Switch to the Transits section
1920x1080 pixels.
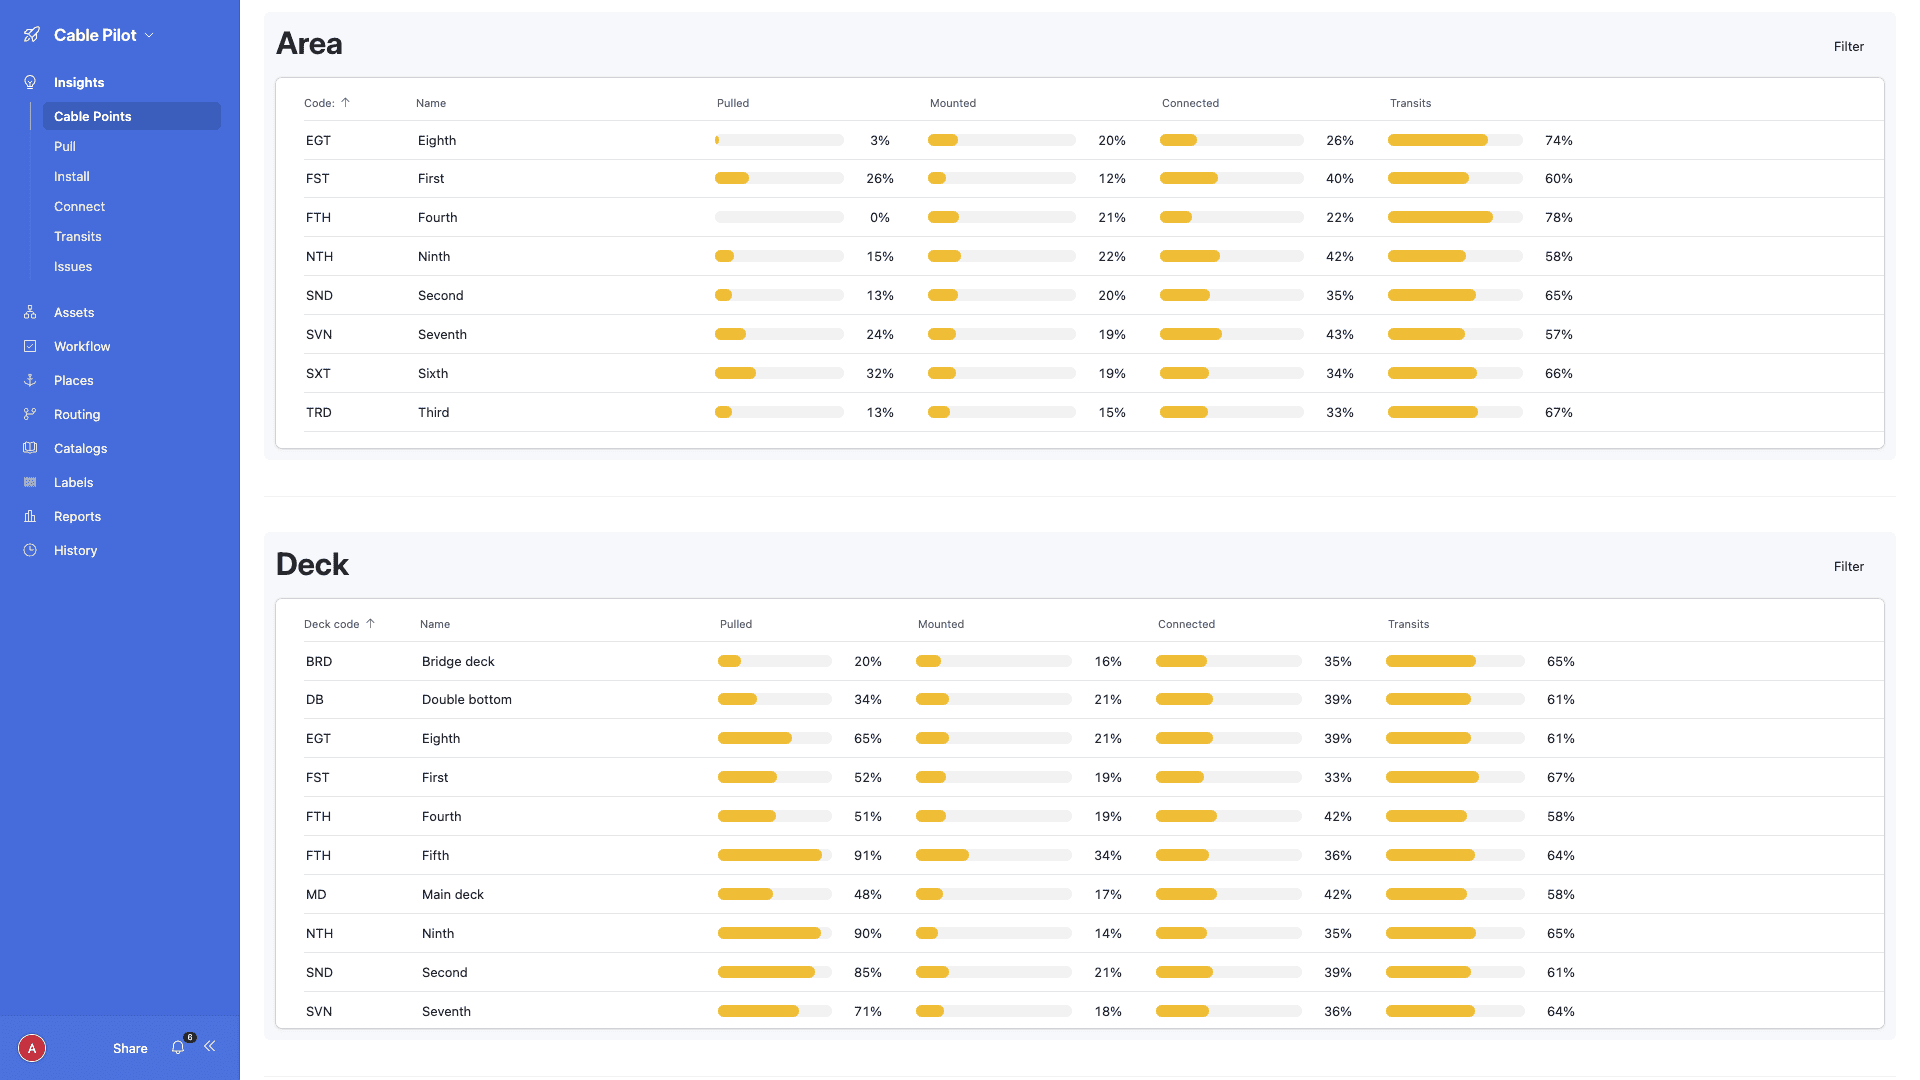pyautogui.click(x=77, y=236)
